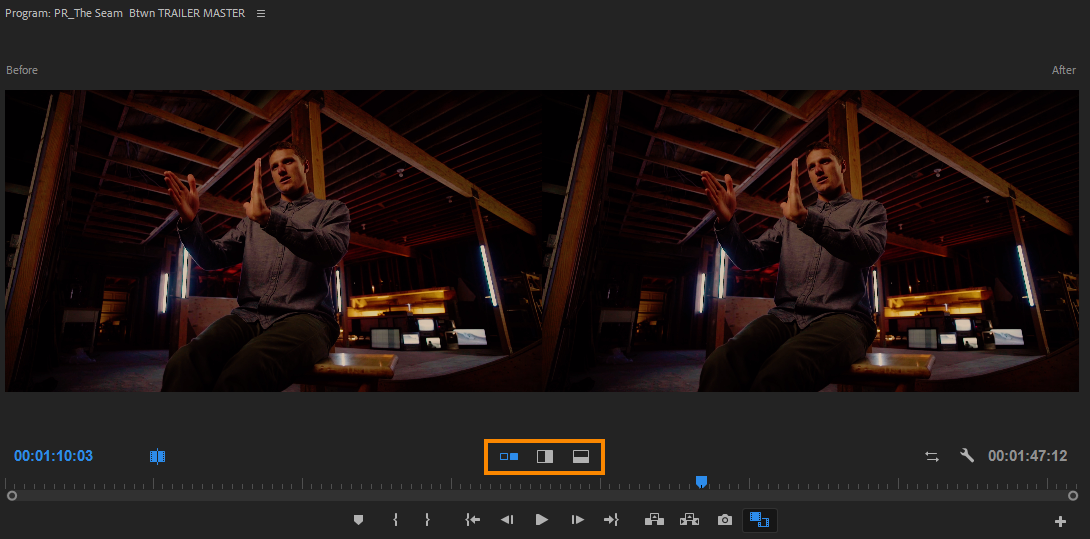Select side-by-side comparison layout
Screen dimensions: 1090x539
pyautogui.click(x=509, y=457)
